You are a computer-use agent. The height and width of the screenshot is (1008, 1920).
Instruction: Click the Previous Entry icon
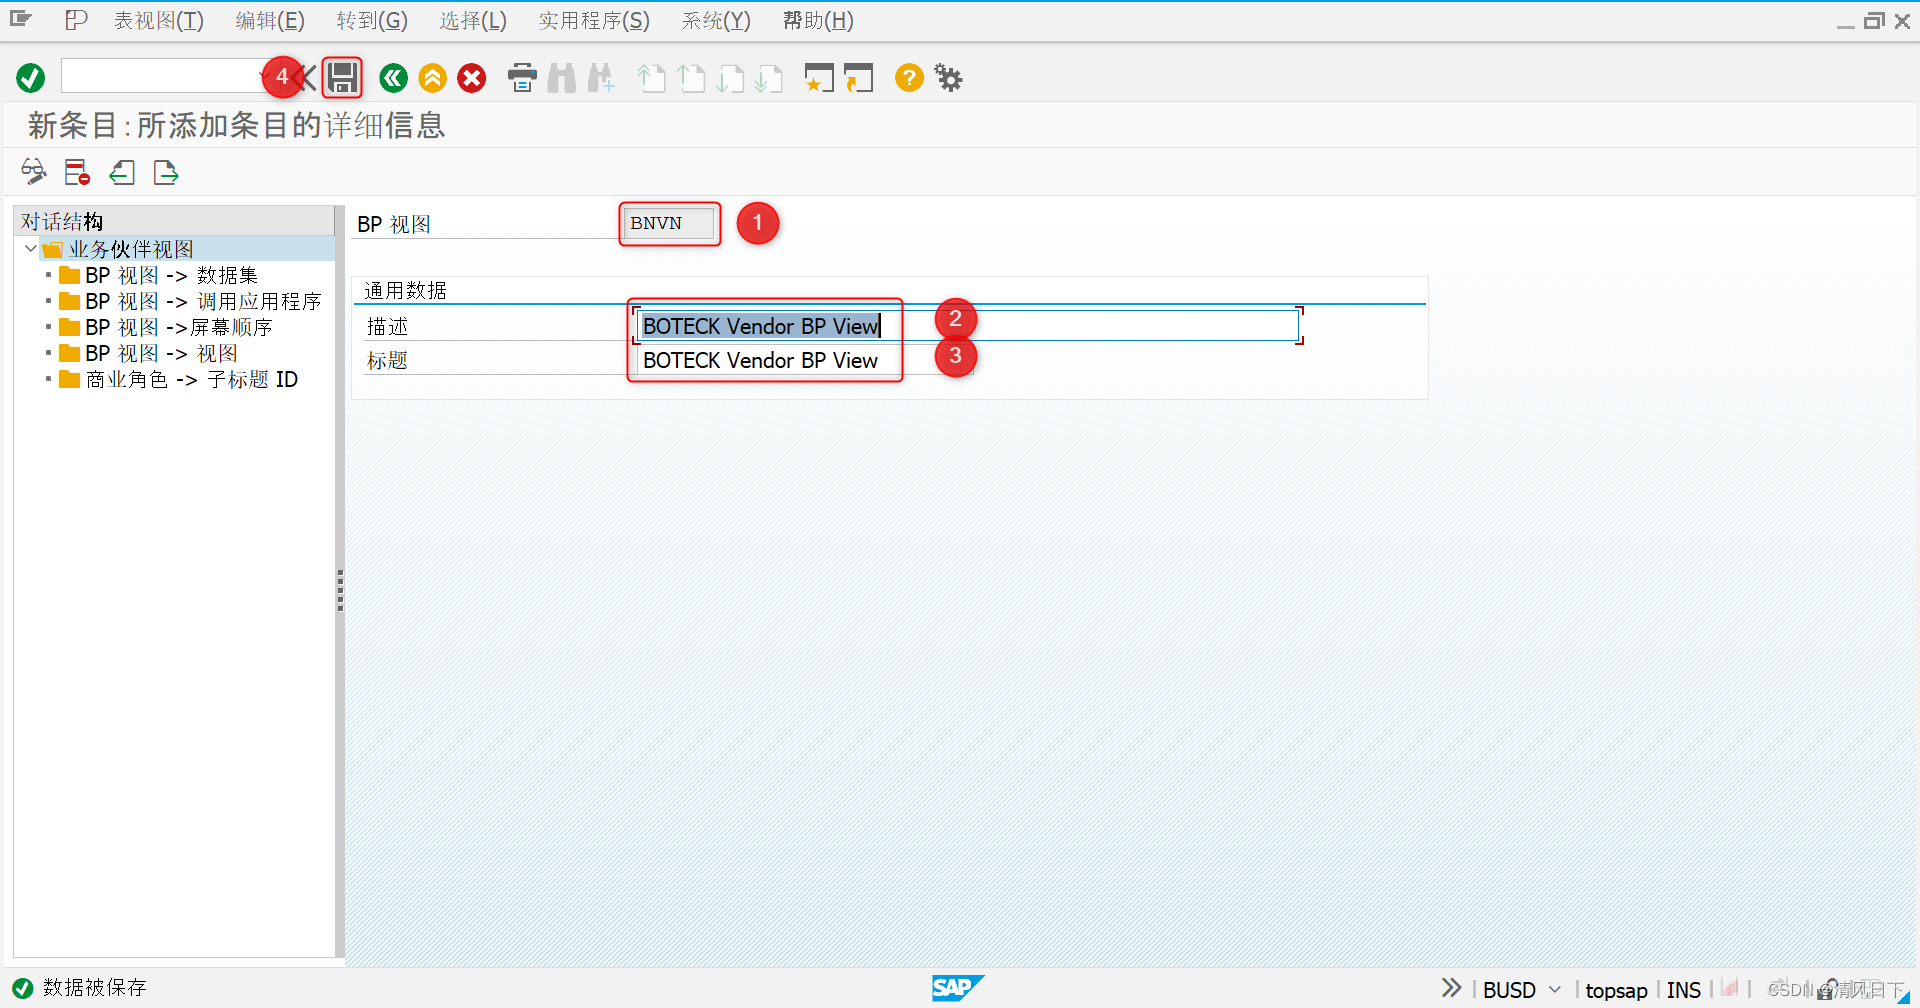tap(122, 173)
